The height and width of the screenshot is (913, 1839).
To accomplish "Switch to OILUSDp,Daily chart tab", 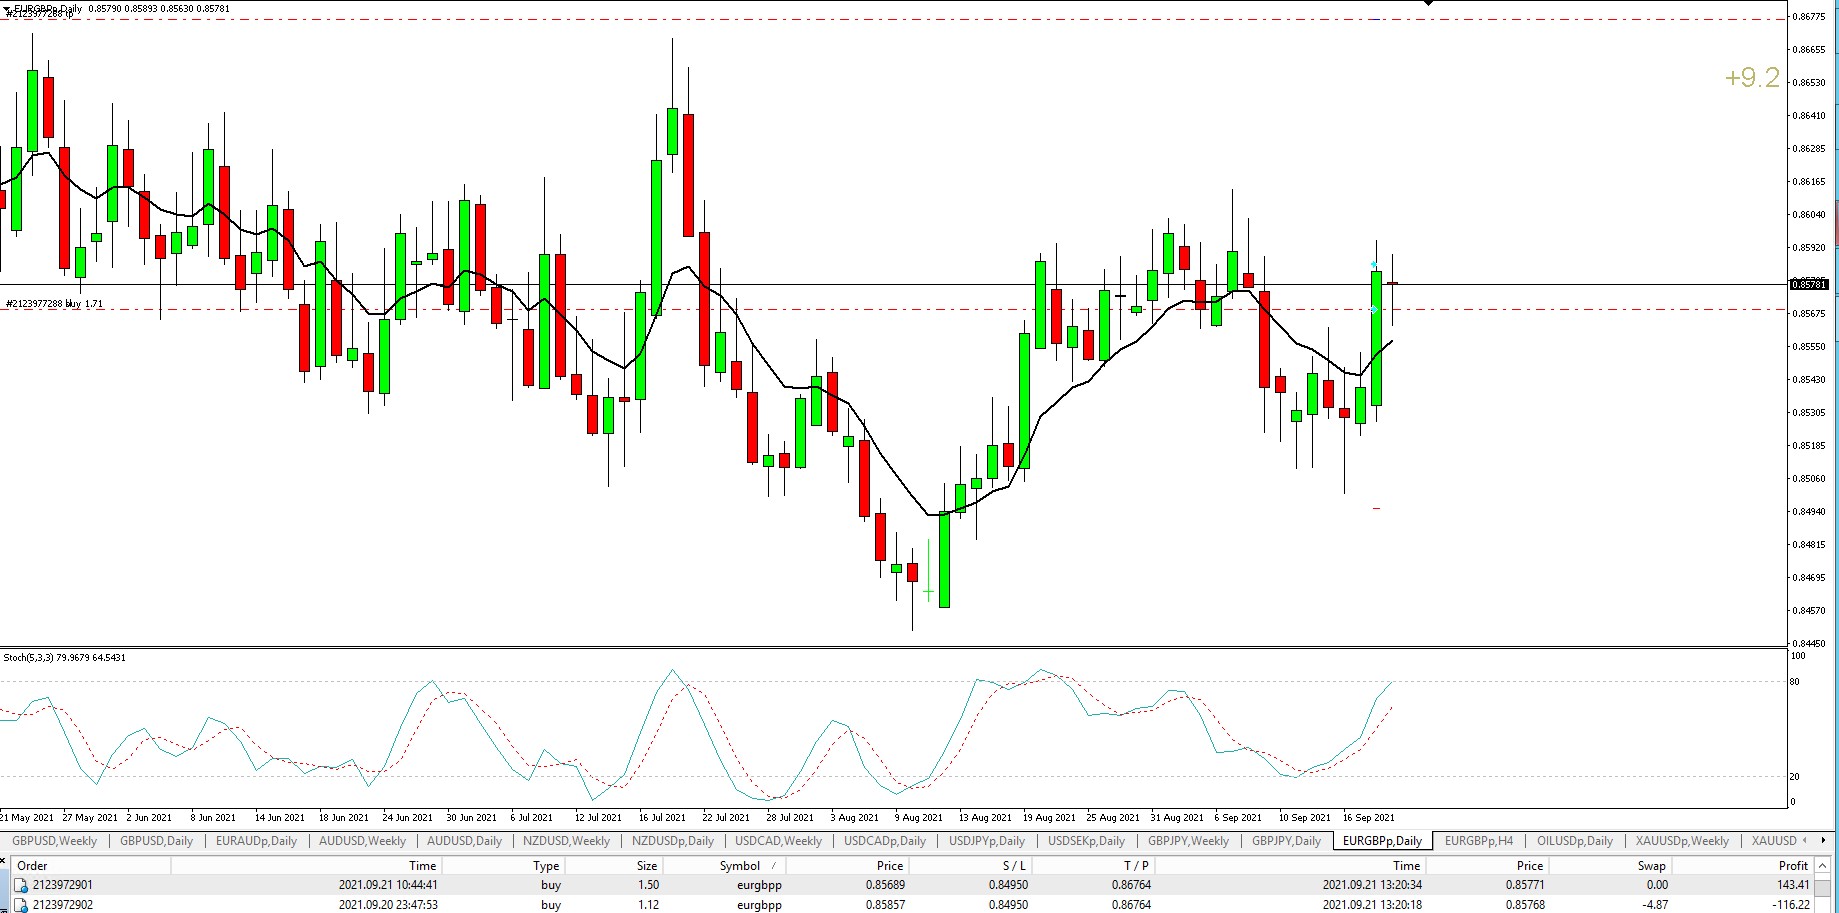I will tap(1574, 841).
